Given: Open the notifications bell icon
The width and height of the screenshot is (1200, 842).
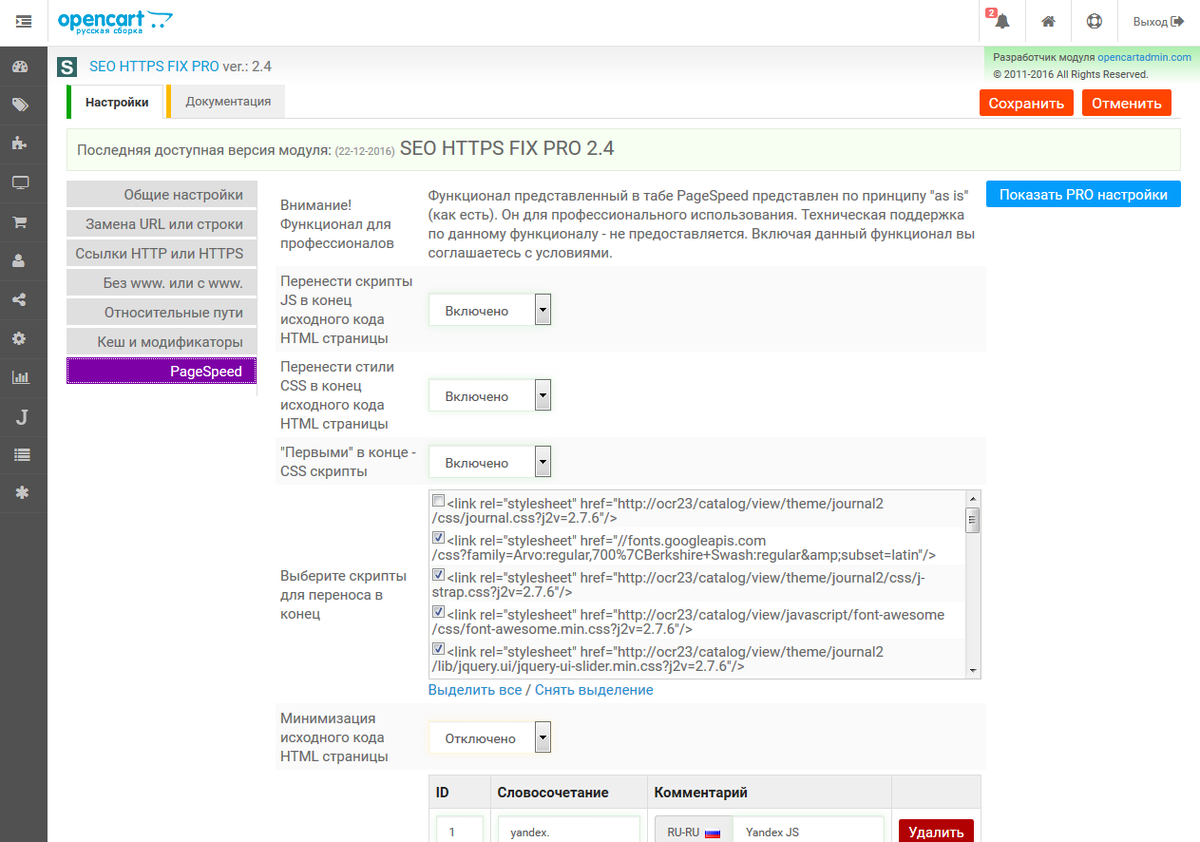Looking at the screenshot, I should click(1002, 21).
